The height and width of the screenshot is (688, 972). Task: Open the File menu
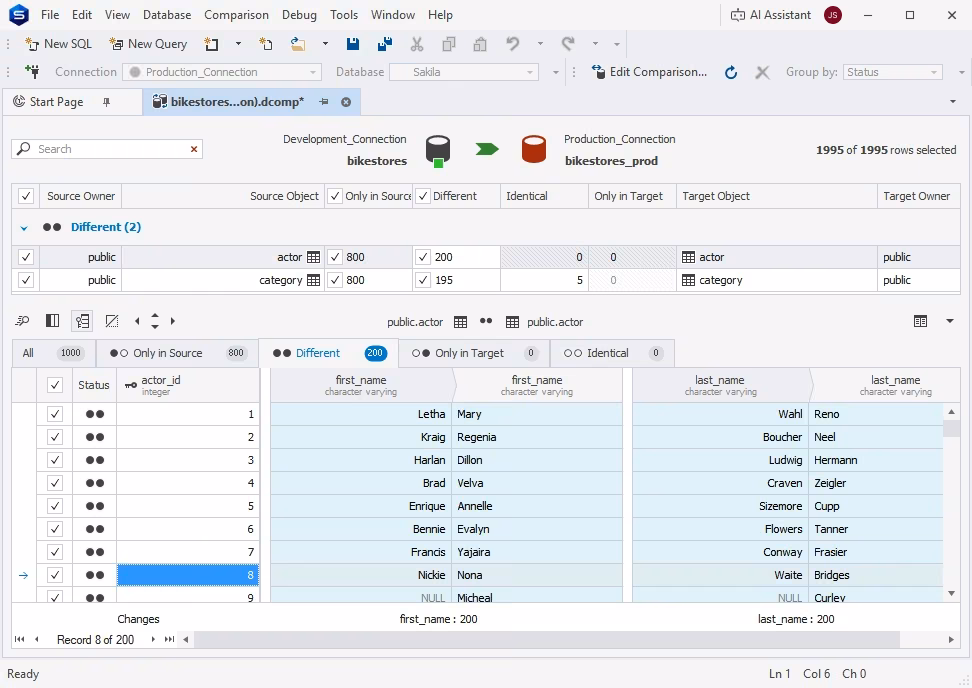[x=50, y=15]
